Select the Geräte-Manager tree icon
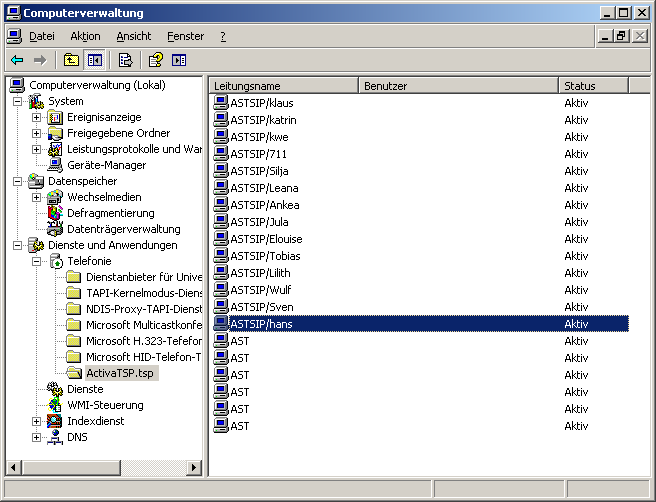656x502 pixels. 55,165
